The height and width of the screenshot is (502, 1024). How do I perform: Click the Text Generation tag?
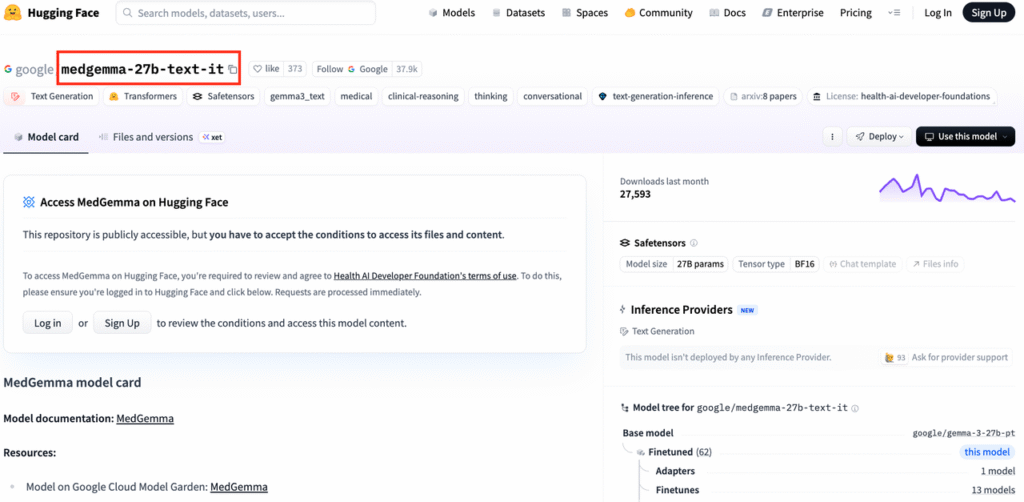[53, 97]
